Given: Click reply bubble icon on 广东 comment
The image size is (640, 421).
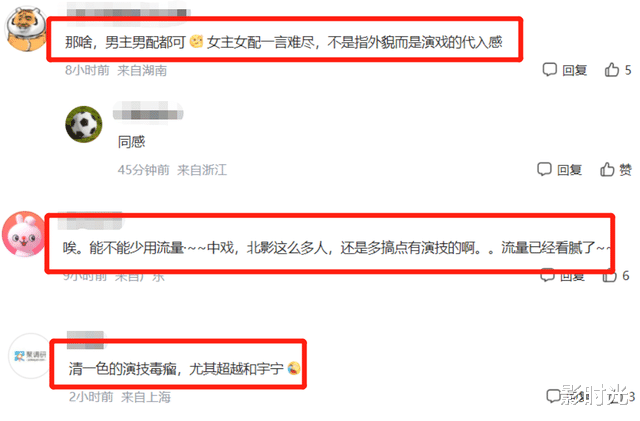Looking at the screenshot, I should click(x=547, y=276).
